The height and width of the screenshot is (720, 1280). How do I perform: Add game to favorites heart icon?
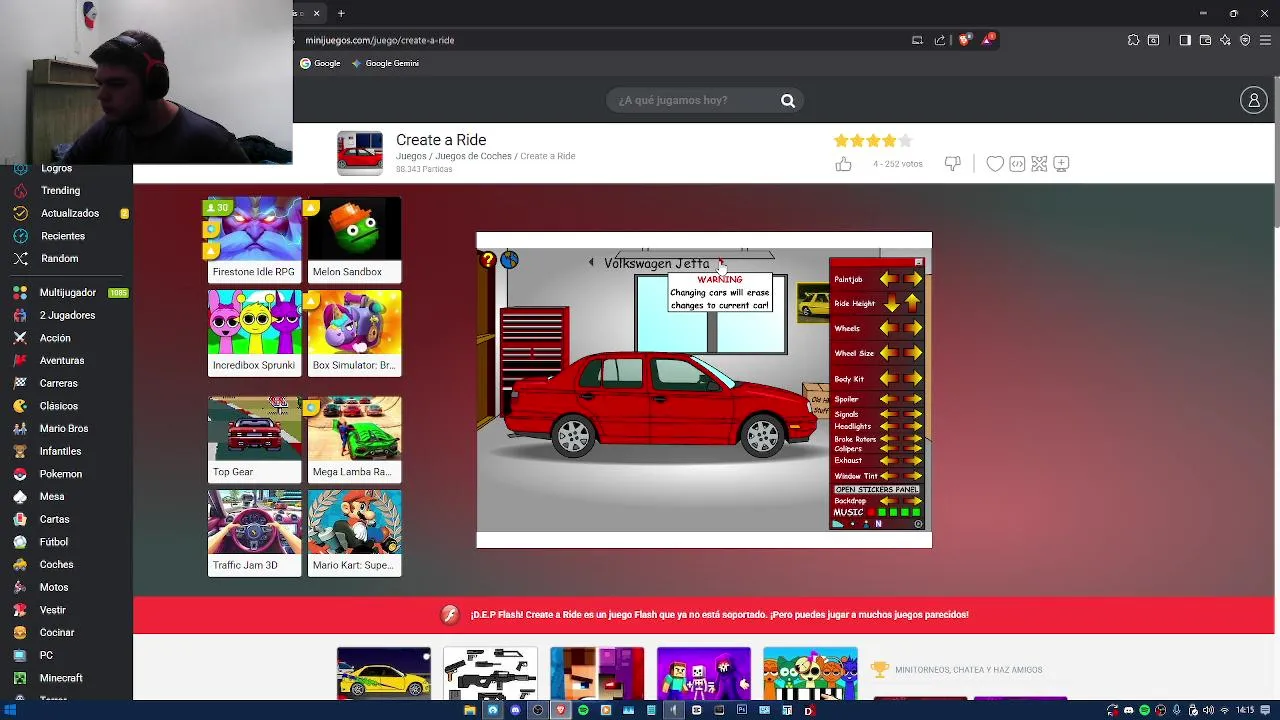point(995,164)
